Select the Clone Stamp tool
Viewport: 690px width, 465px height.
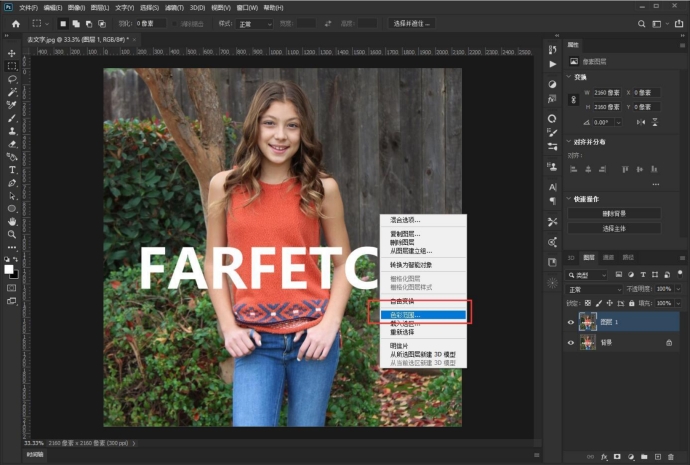(12, 131)
